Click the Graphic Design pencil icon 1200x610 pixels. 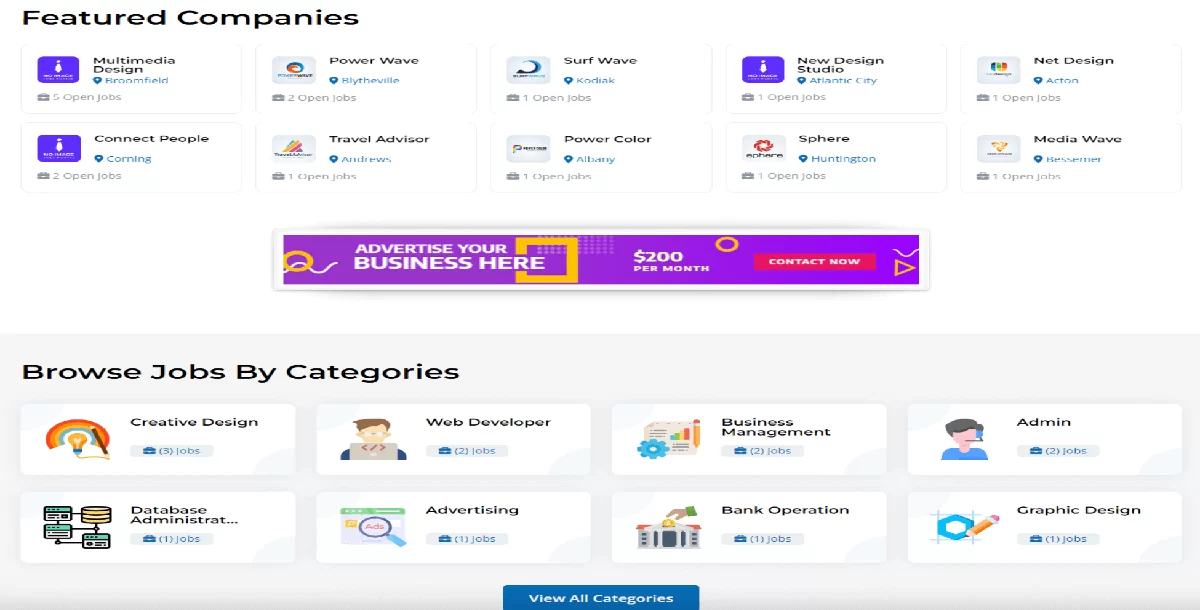[x=964, y=527]
